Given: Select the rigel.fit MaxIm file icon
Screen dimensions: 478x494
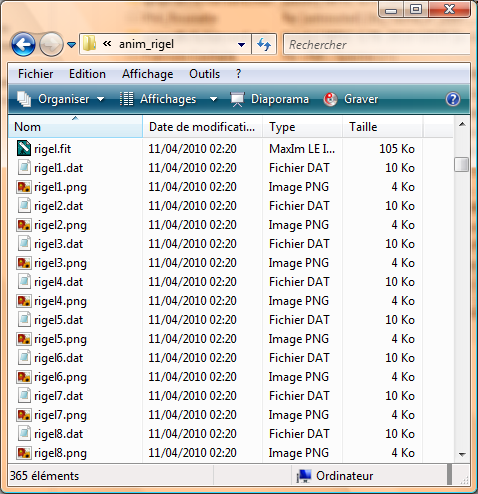Looking at the screenshot, I should click(24, 149).
